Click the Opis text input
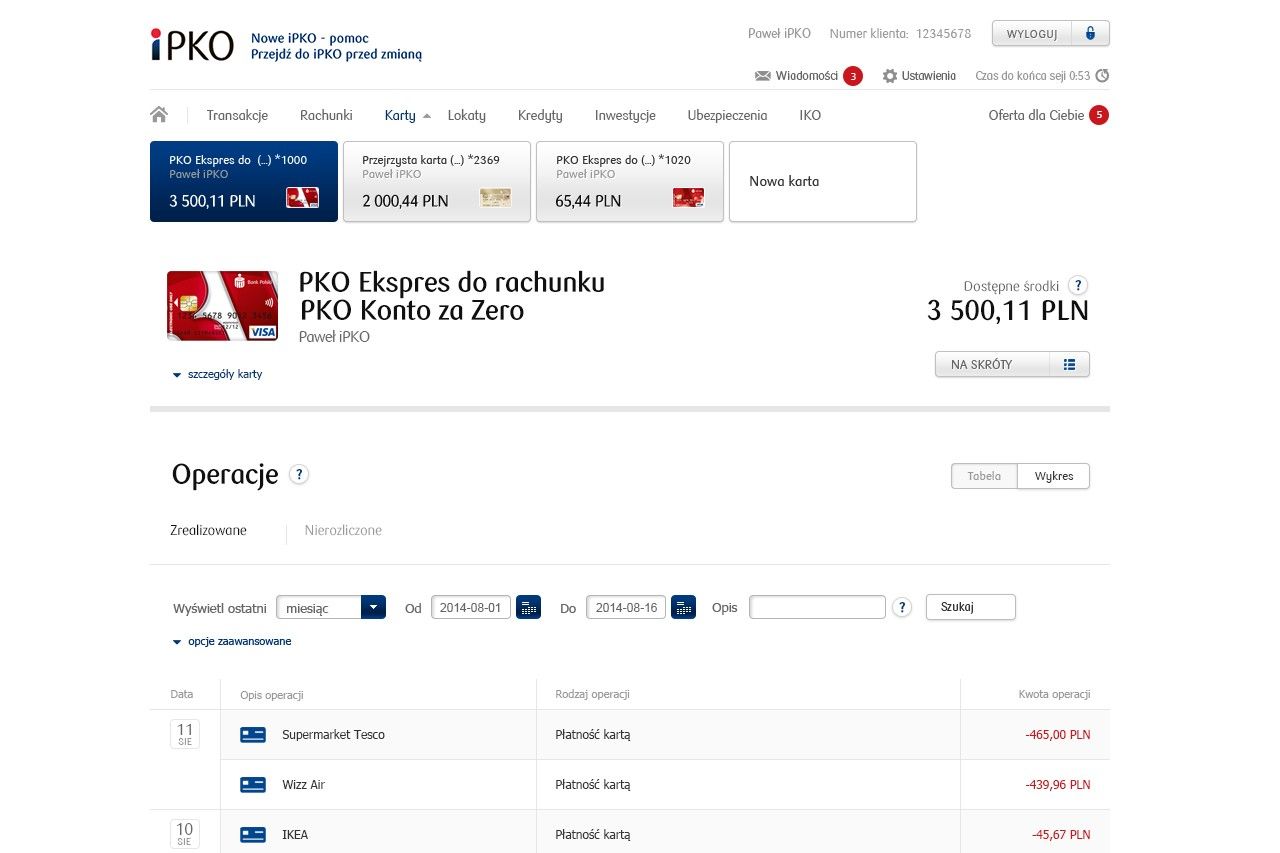This screenshot has height=853, width=1280. point(817,607)
